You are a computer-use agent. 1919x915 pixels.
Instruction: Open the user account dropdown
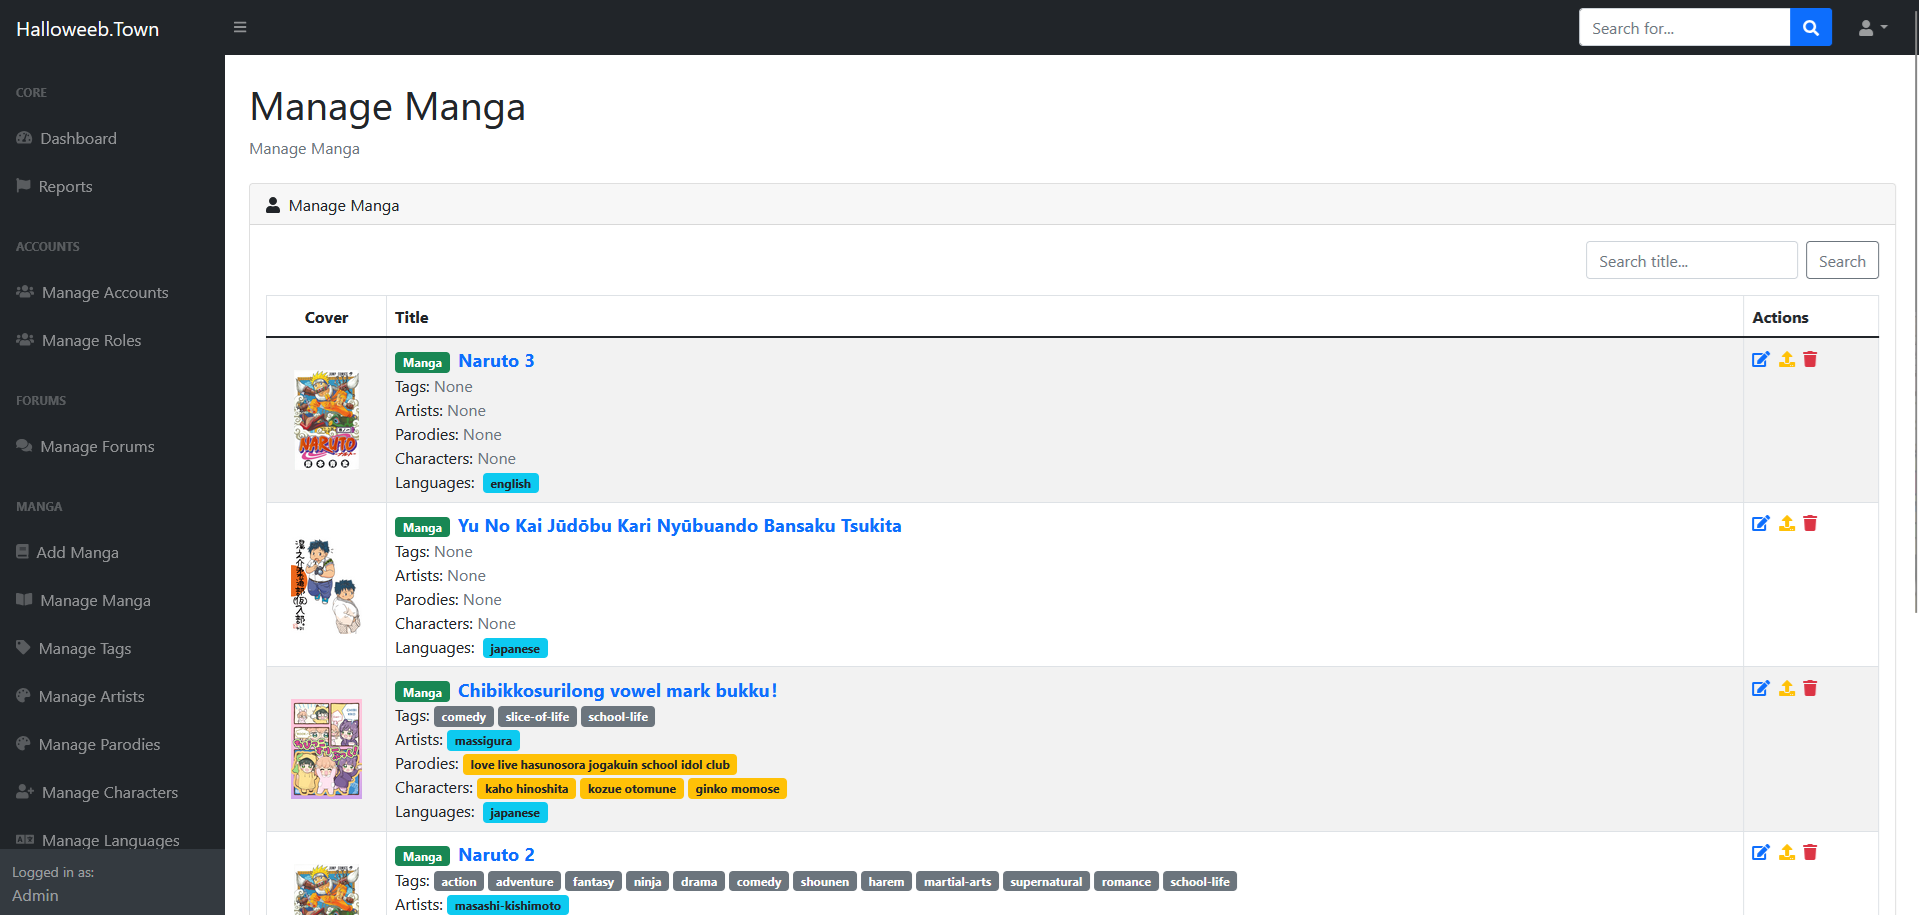[1872, 28]
